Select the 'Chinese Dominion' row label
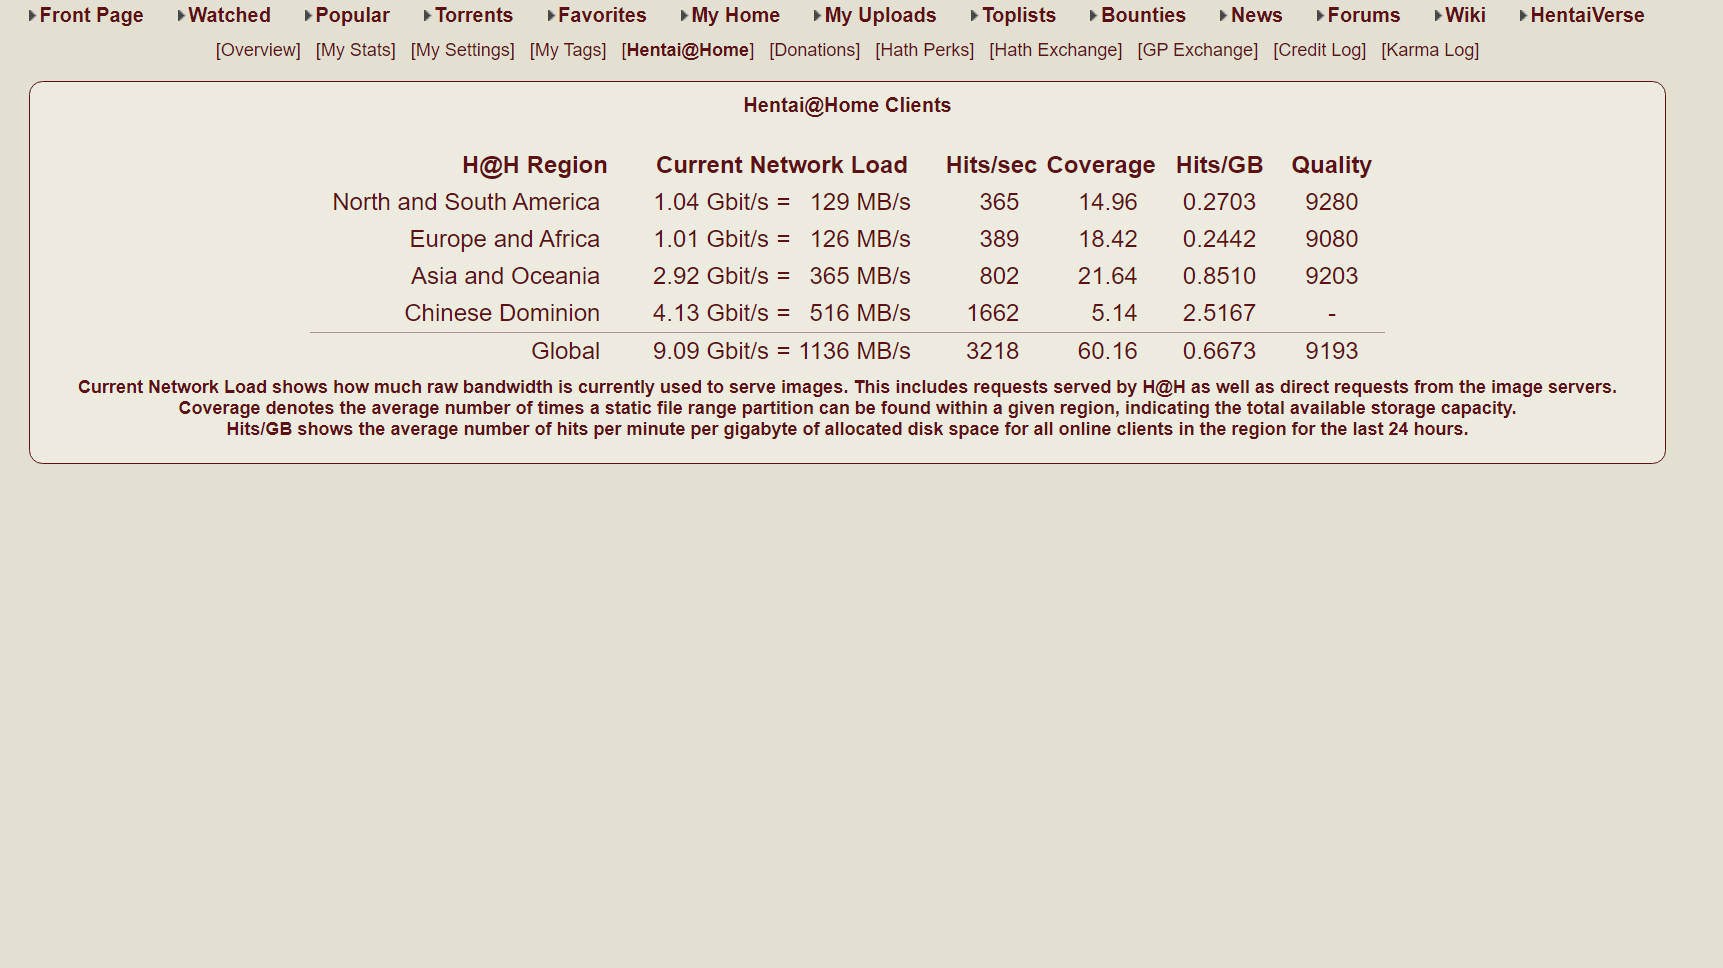Screen dimensions: 1723x968 502,313
